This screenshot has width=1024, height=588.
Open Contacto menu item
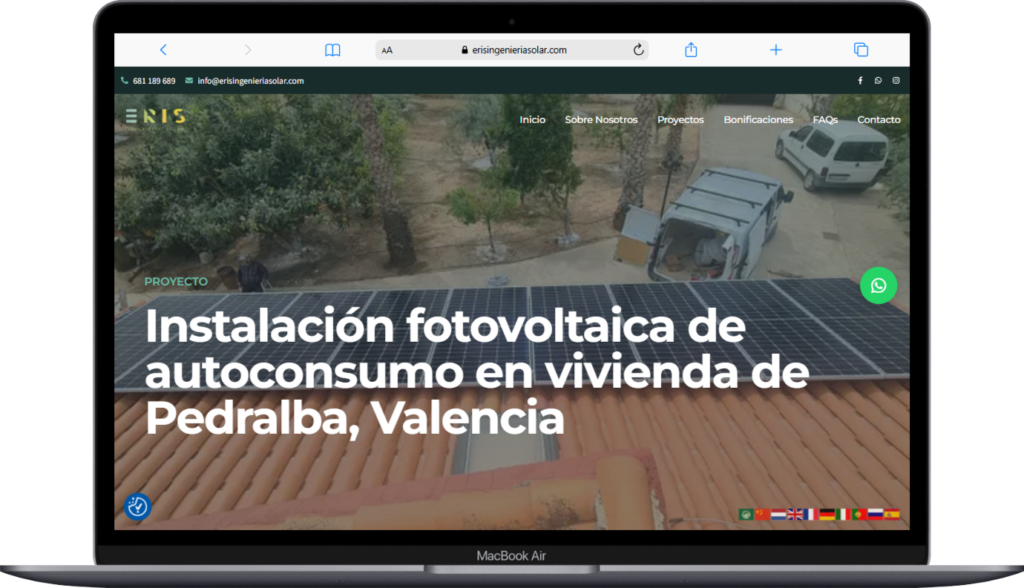(878, 120)
